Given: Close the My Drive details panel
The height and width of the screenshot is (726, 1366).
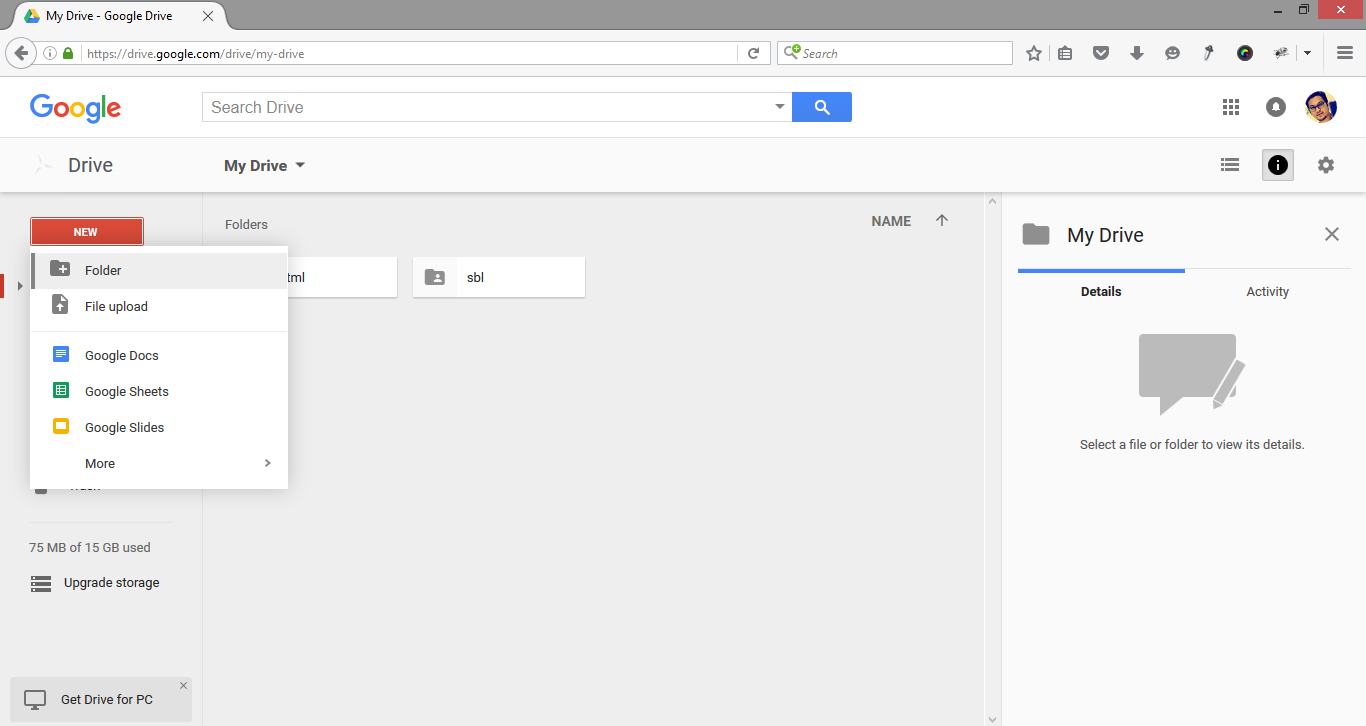Looking at the screenshot, I should coord(1331,234).
